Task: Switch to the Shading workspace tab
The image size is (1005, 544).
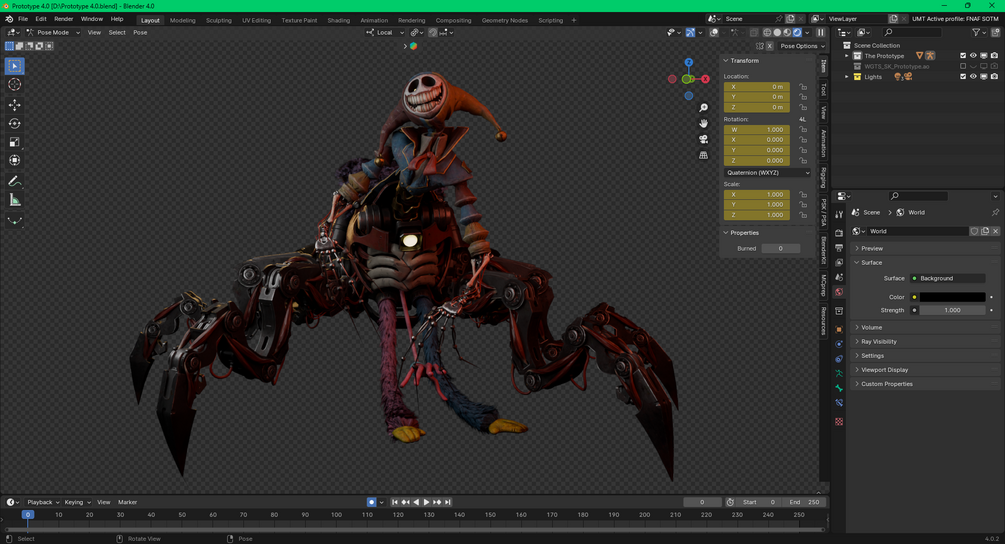Action: tap(338, 20)
